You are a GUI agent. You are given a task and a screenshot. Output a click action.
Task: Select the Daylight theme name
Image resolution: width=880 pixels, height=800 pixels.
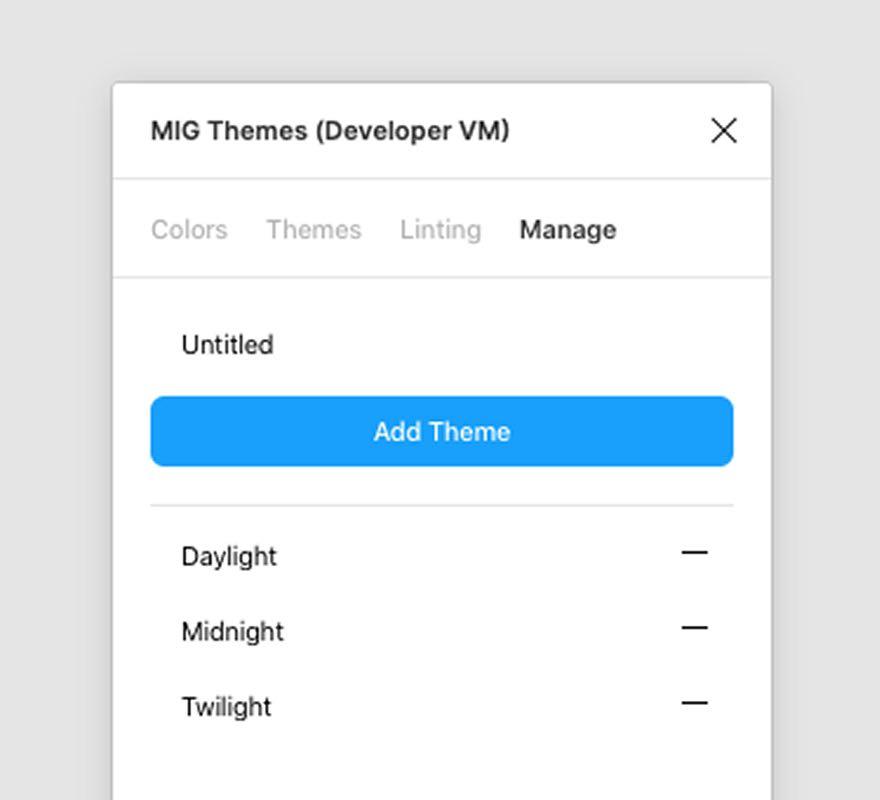point(229,557)
